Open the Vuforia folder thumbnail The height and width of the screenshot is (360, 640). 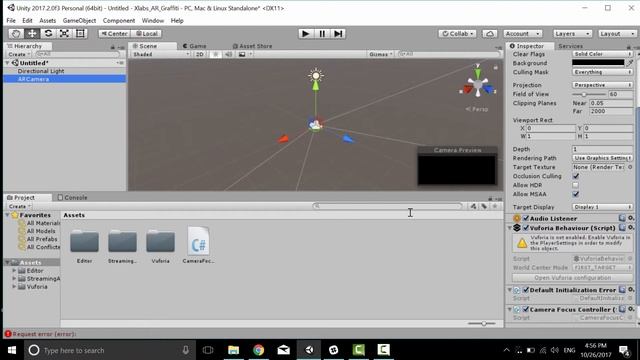pos(160,242)
